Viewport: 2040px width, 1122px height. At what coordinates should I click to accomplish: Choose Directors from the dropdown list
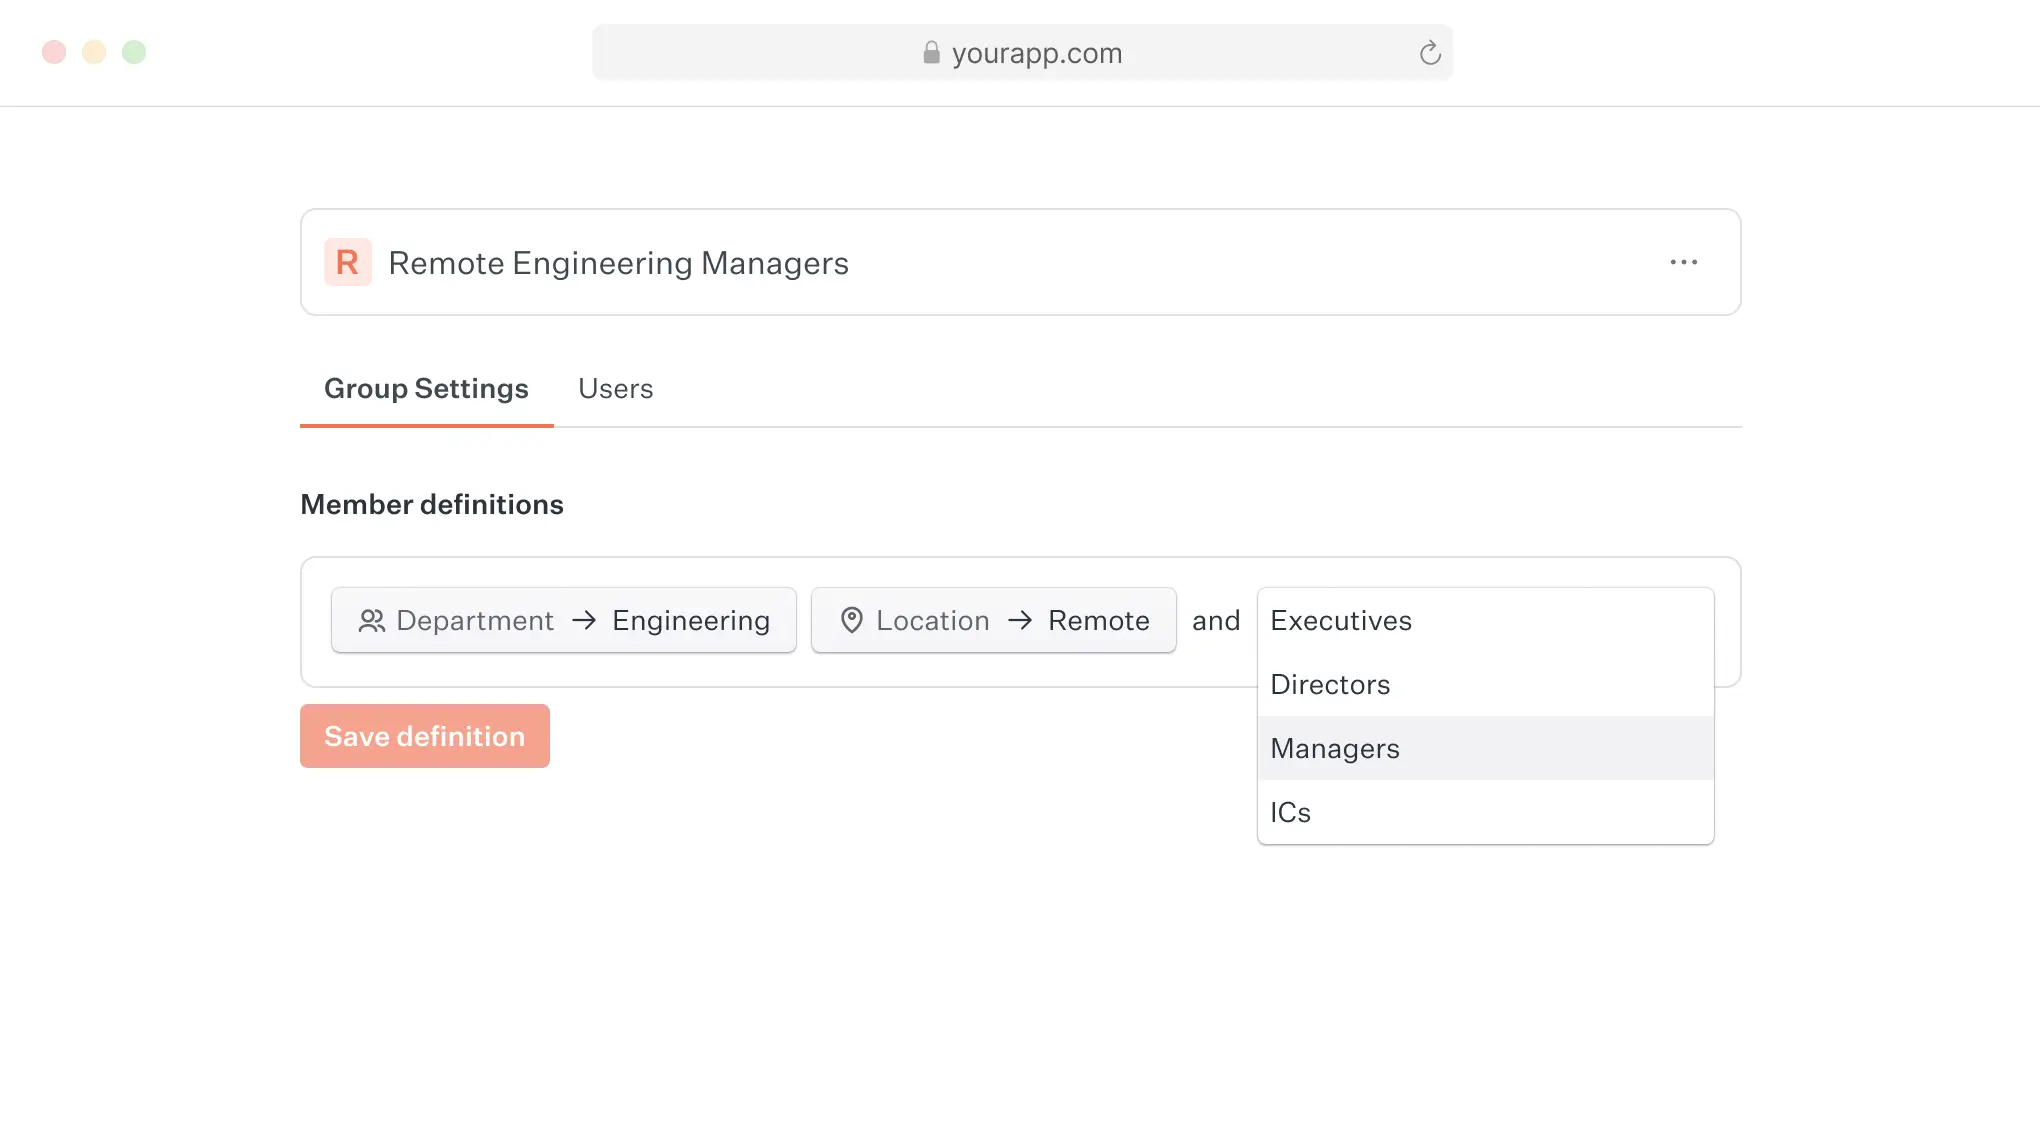click(1486, 684)
